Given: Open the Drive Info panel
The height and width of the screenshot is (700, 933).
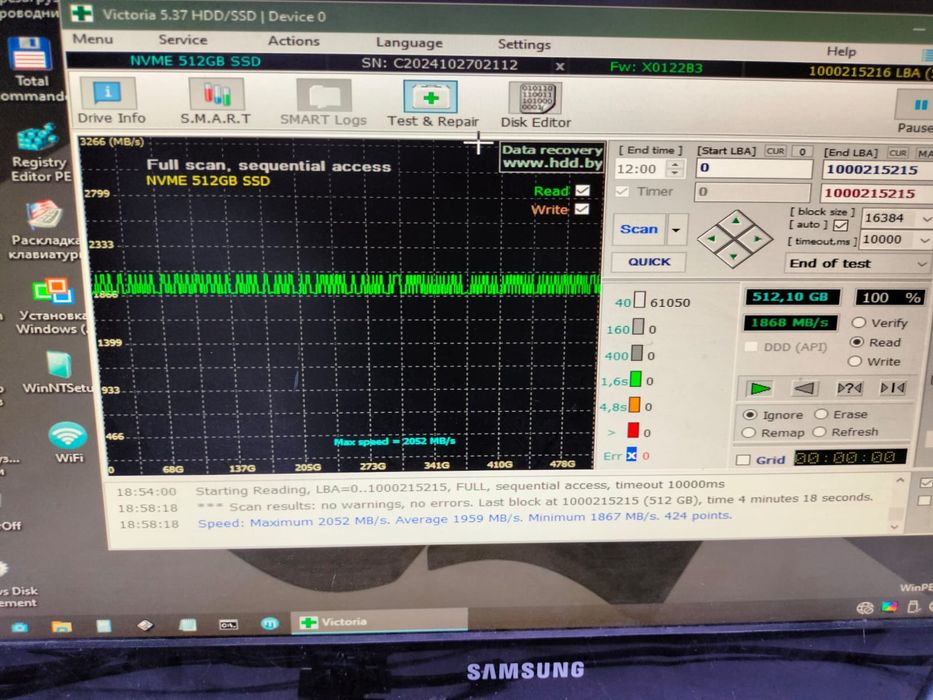Looking at the screenshot, I should click(111, 101).
